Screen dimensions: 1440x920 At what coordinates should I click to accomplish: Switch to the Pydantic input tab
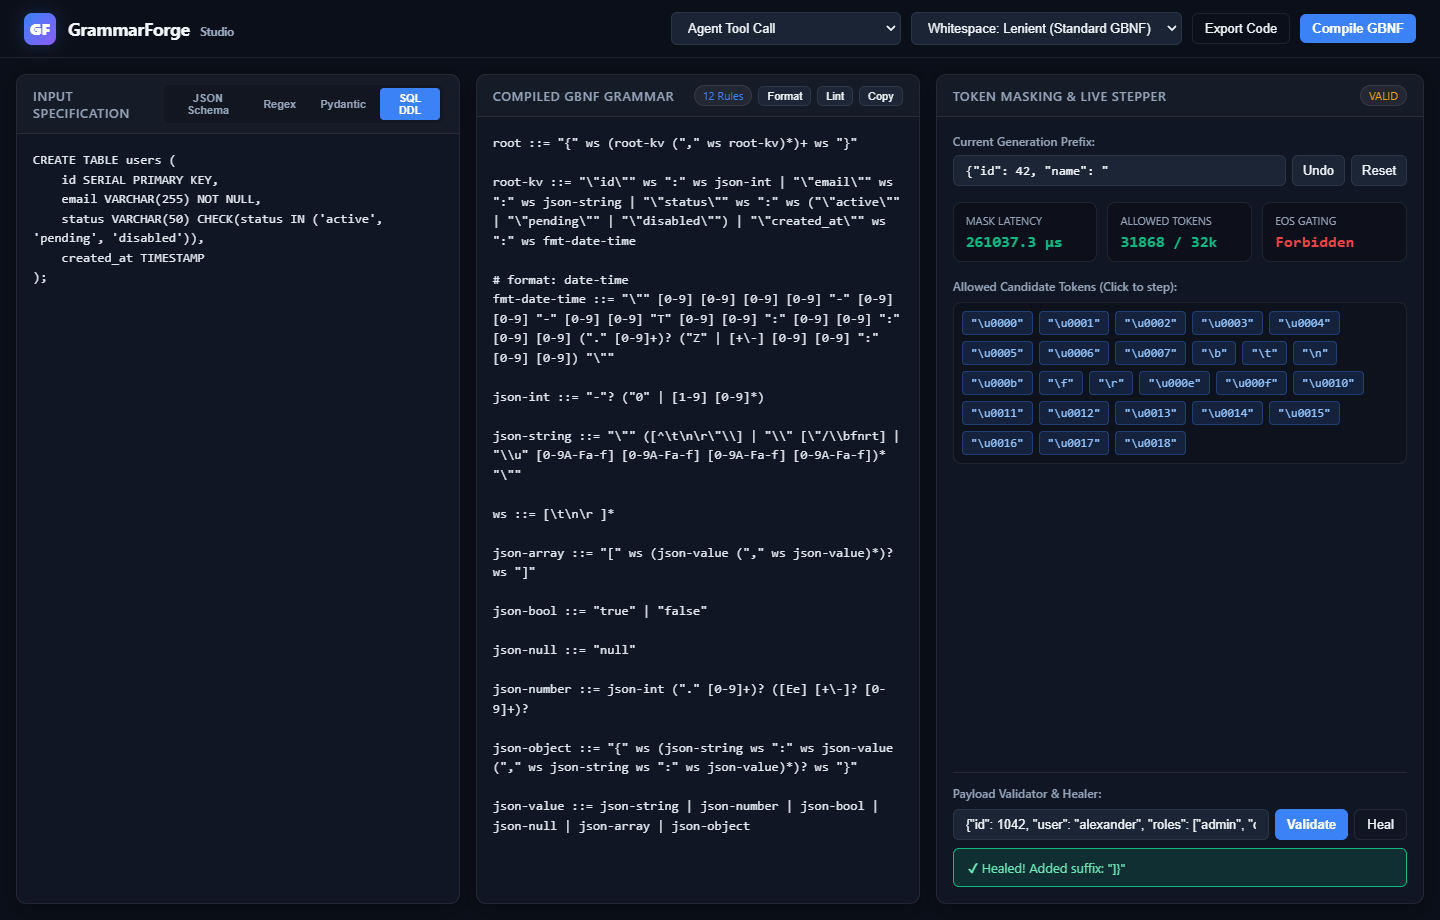point(343,104)
